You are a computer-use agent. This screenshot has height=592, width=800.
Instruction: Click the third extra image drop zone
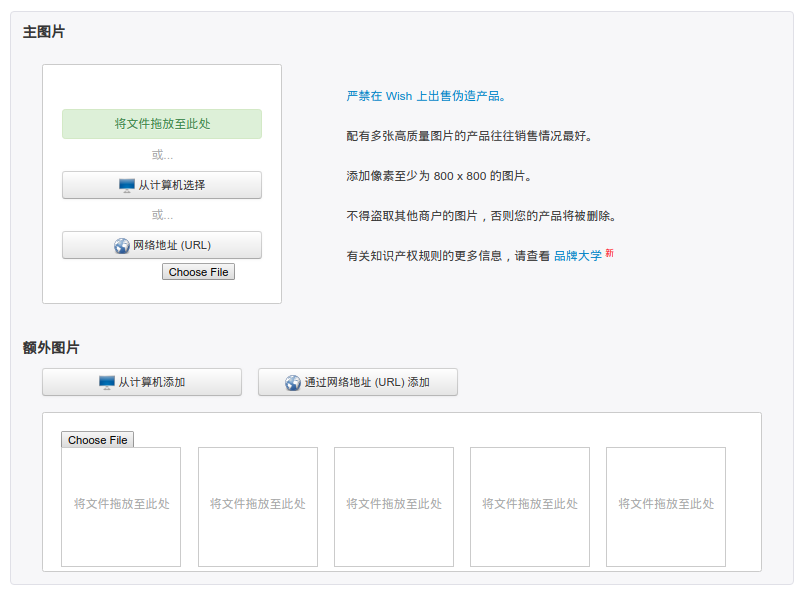tap(393, 505)
